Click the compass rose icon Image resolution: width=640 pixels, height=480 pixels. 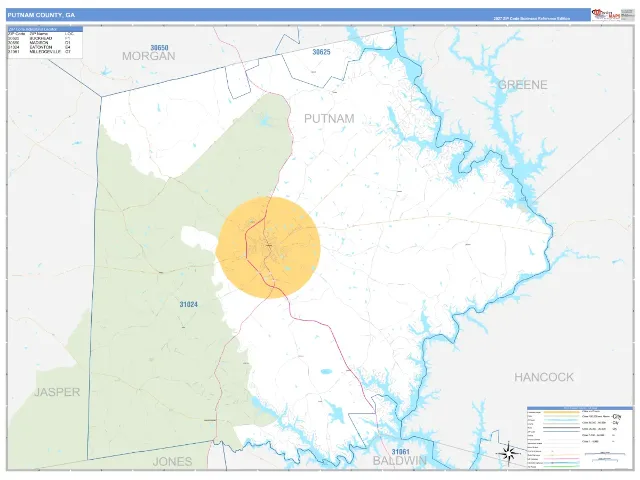click(x=508, y=453)
